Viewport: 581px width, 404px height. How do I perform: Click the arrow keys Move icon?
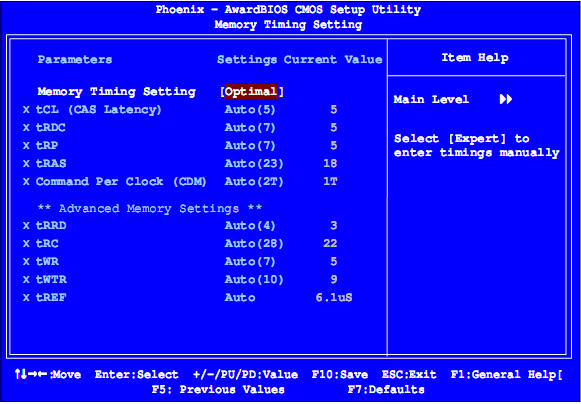[31, 374]
